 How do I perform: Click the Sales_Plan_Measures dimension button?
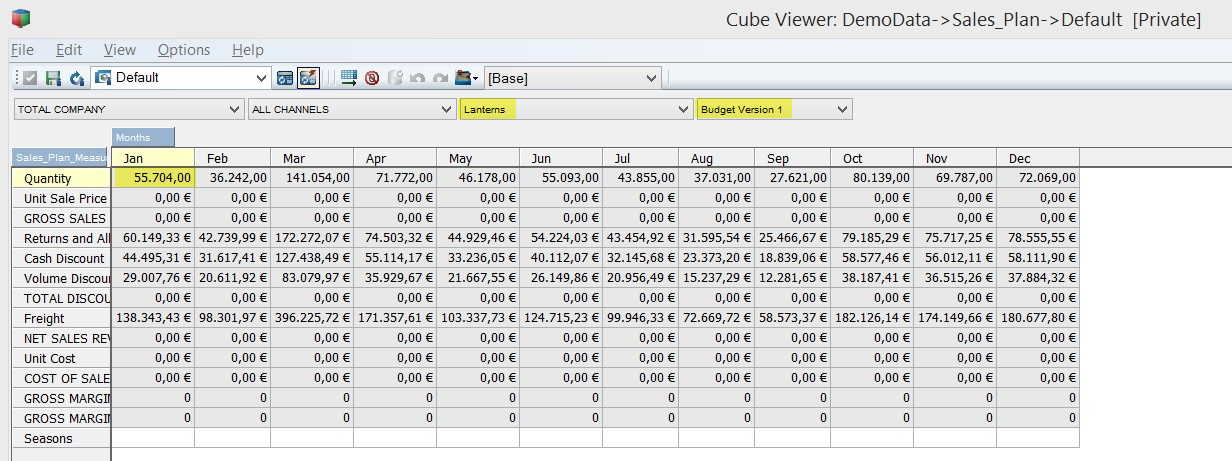(x=60, y=157)
